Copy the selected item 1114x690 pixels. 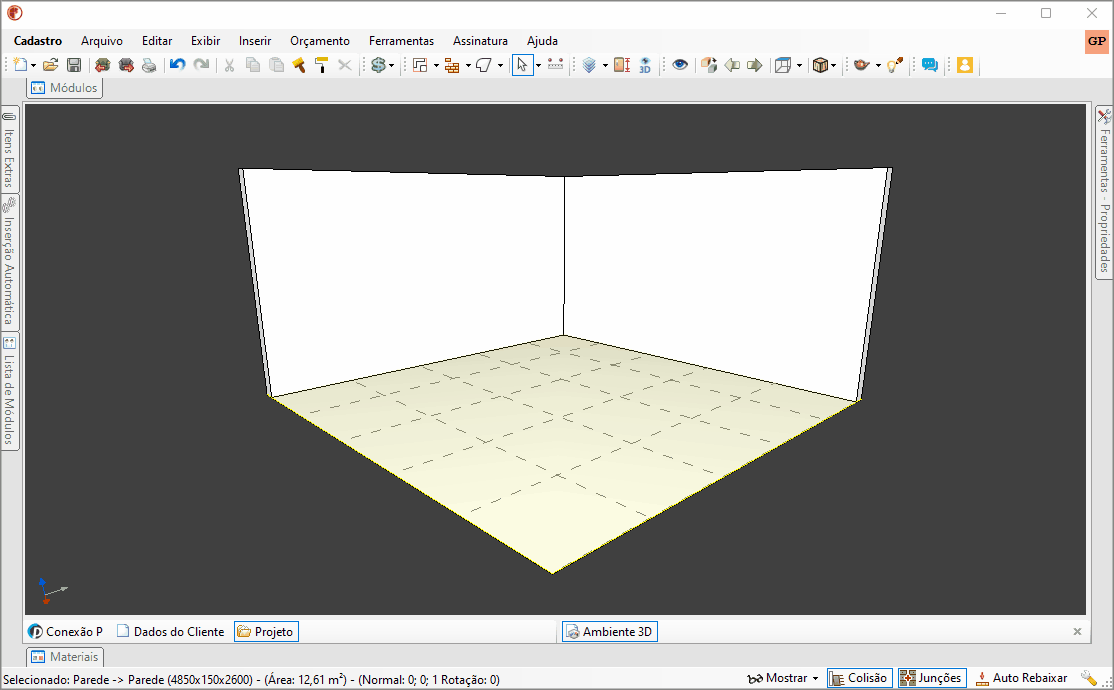click(x=253, y=65)
